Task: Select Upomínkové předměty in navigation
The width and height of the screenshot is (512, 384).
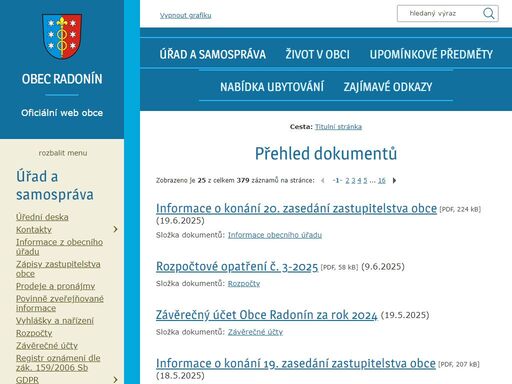Action: 431,54
